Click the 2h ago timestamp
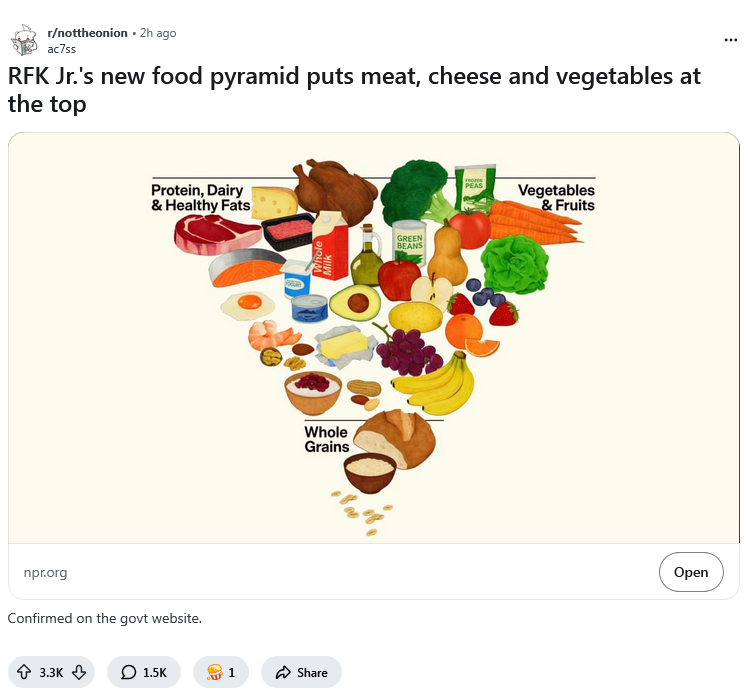The image size is (748, 696). (158, 33)
